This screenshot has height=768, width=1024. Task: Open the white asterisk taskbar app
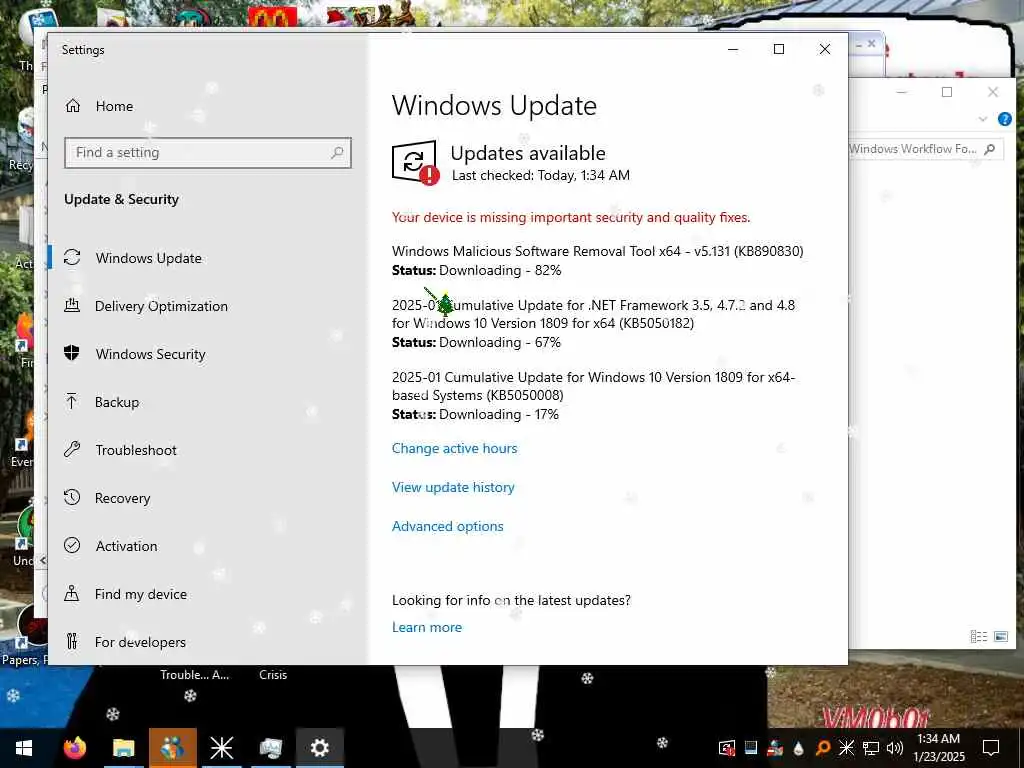pos(221,748)
